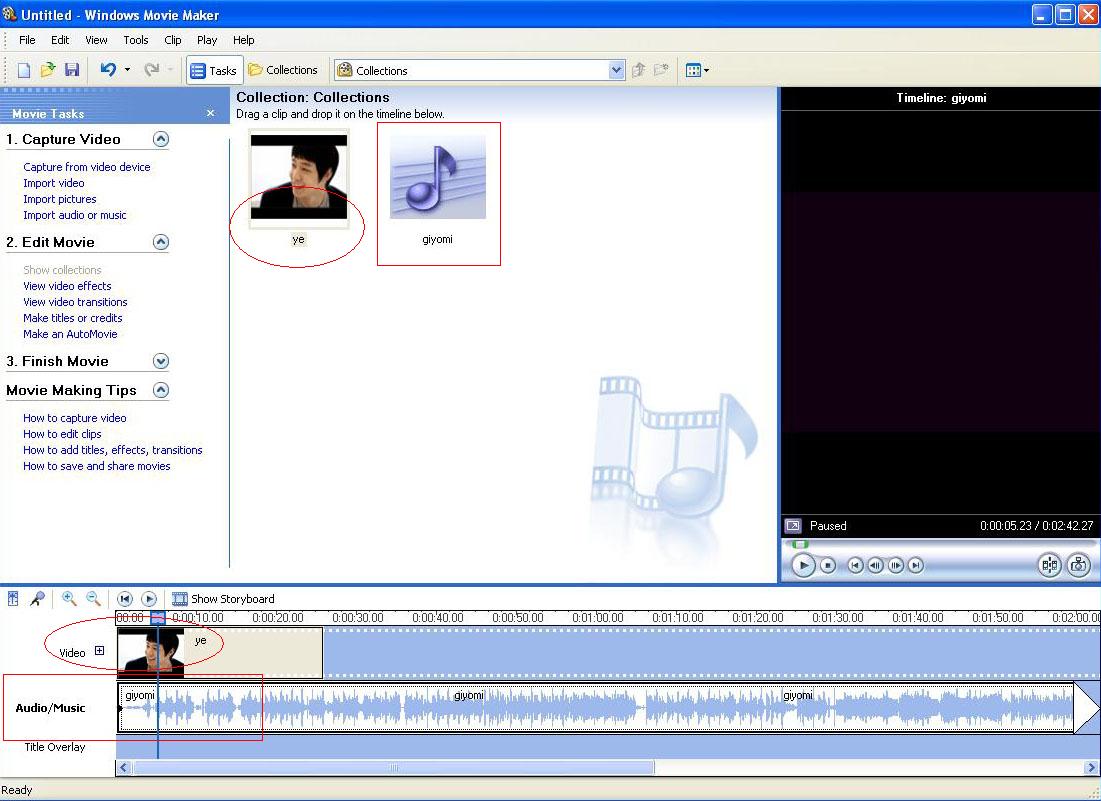
Task: Open a new project with the New icon
Action: [21, 69]
